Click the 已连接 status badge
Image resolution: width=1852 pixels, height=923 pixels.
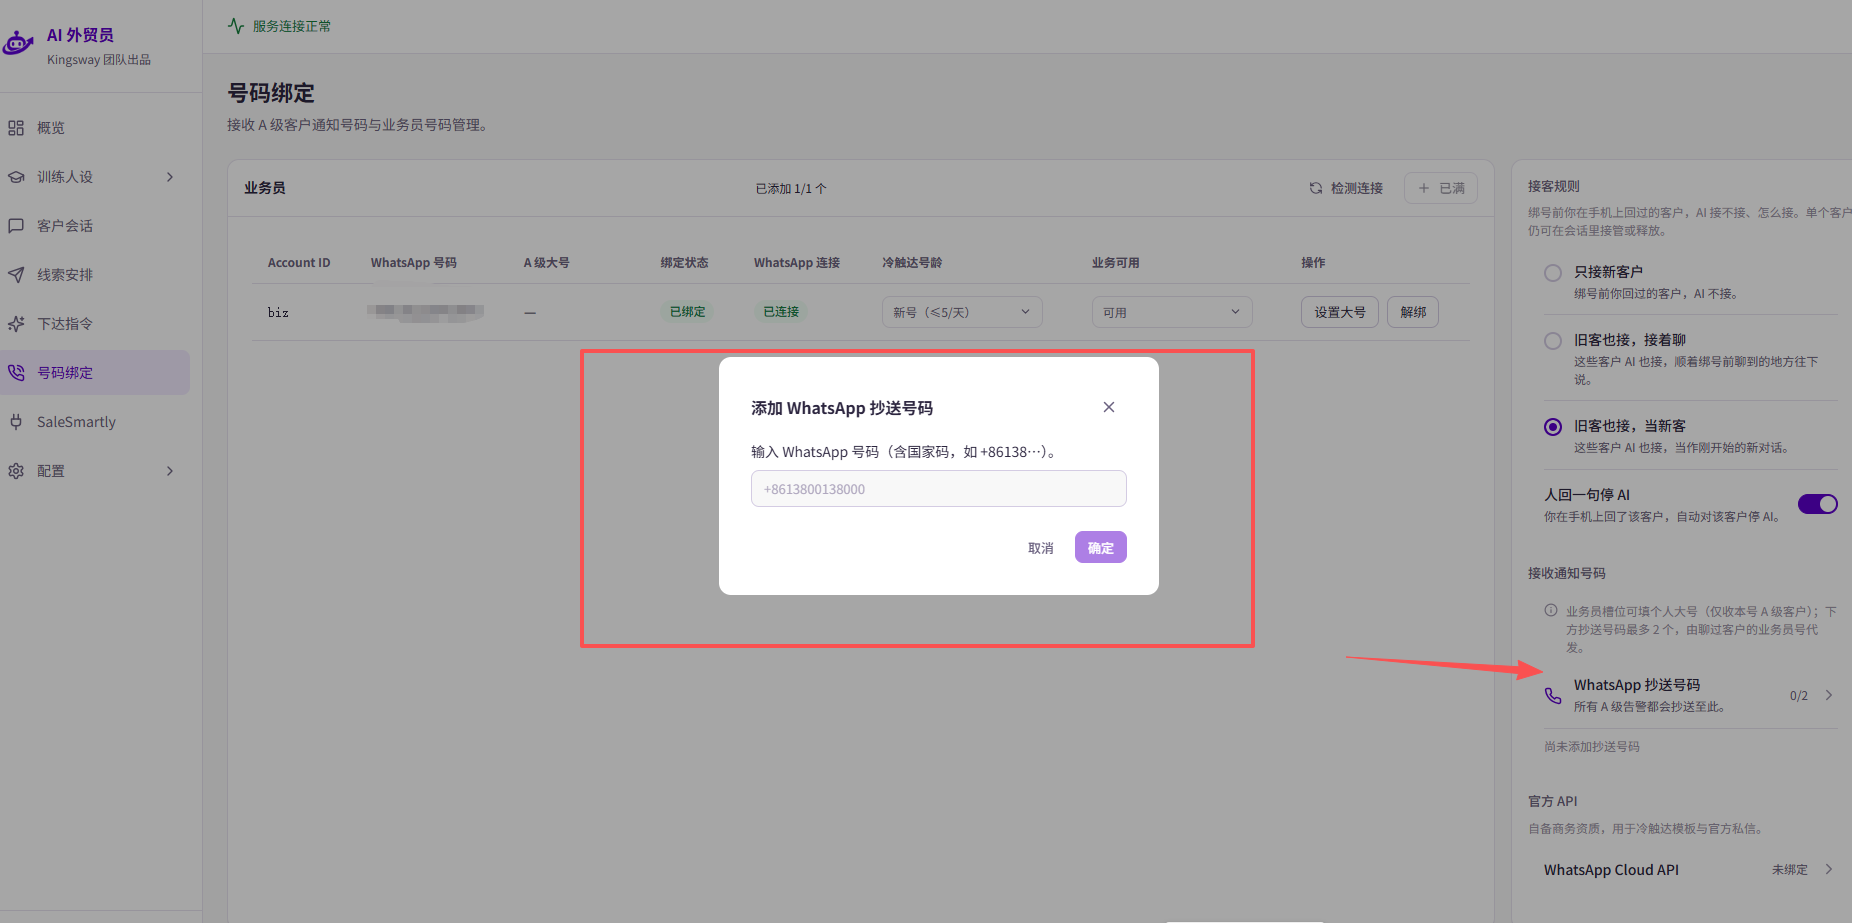point(781,312)
